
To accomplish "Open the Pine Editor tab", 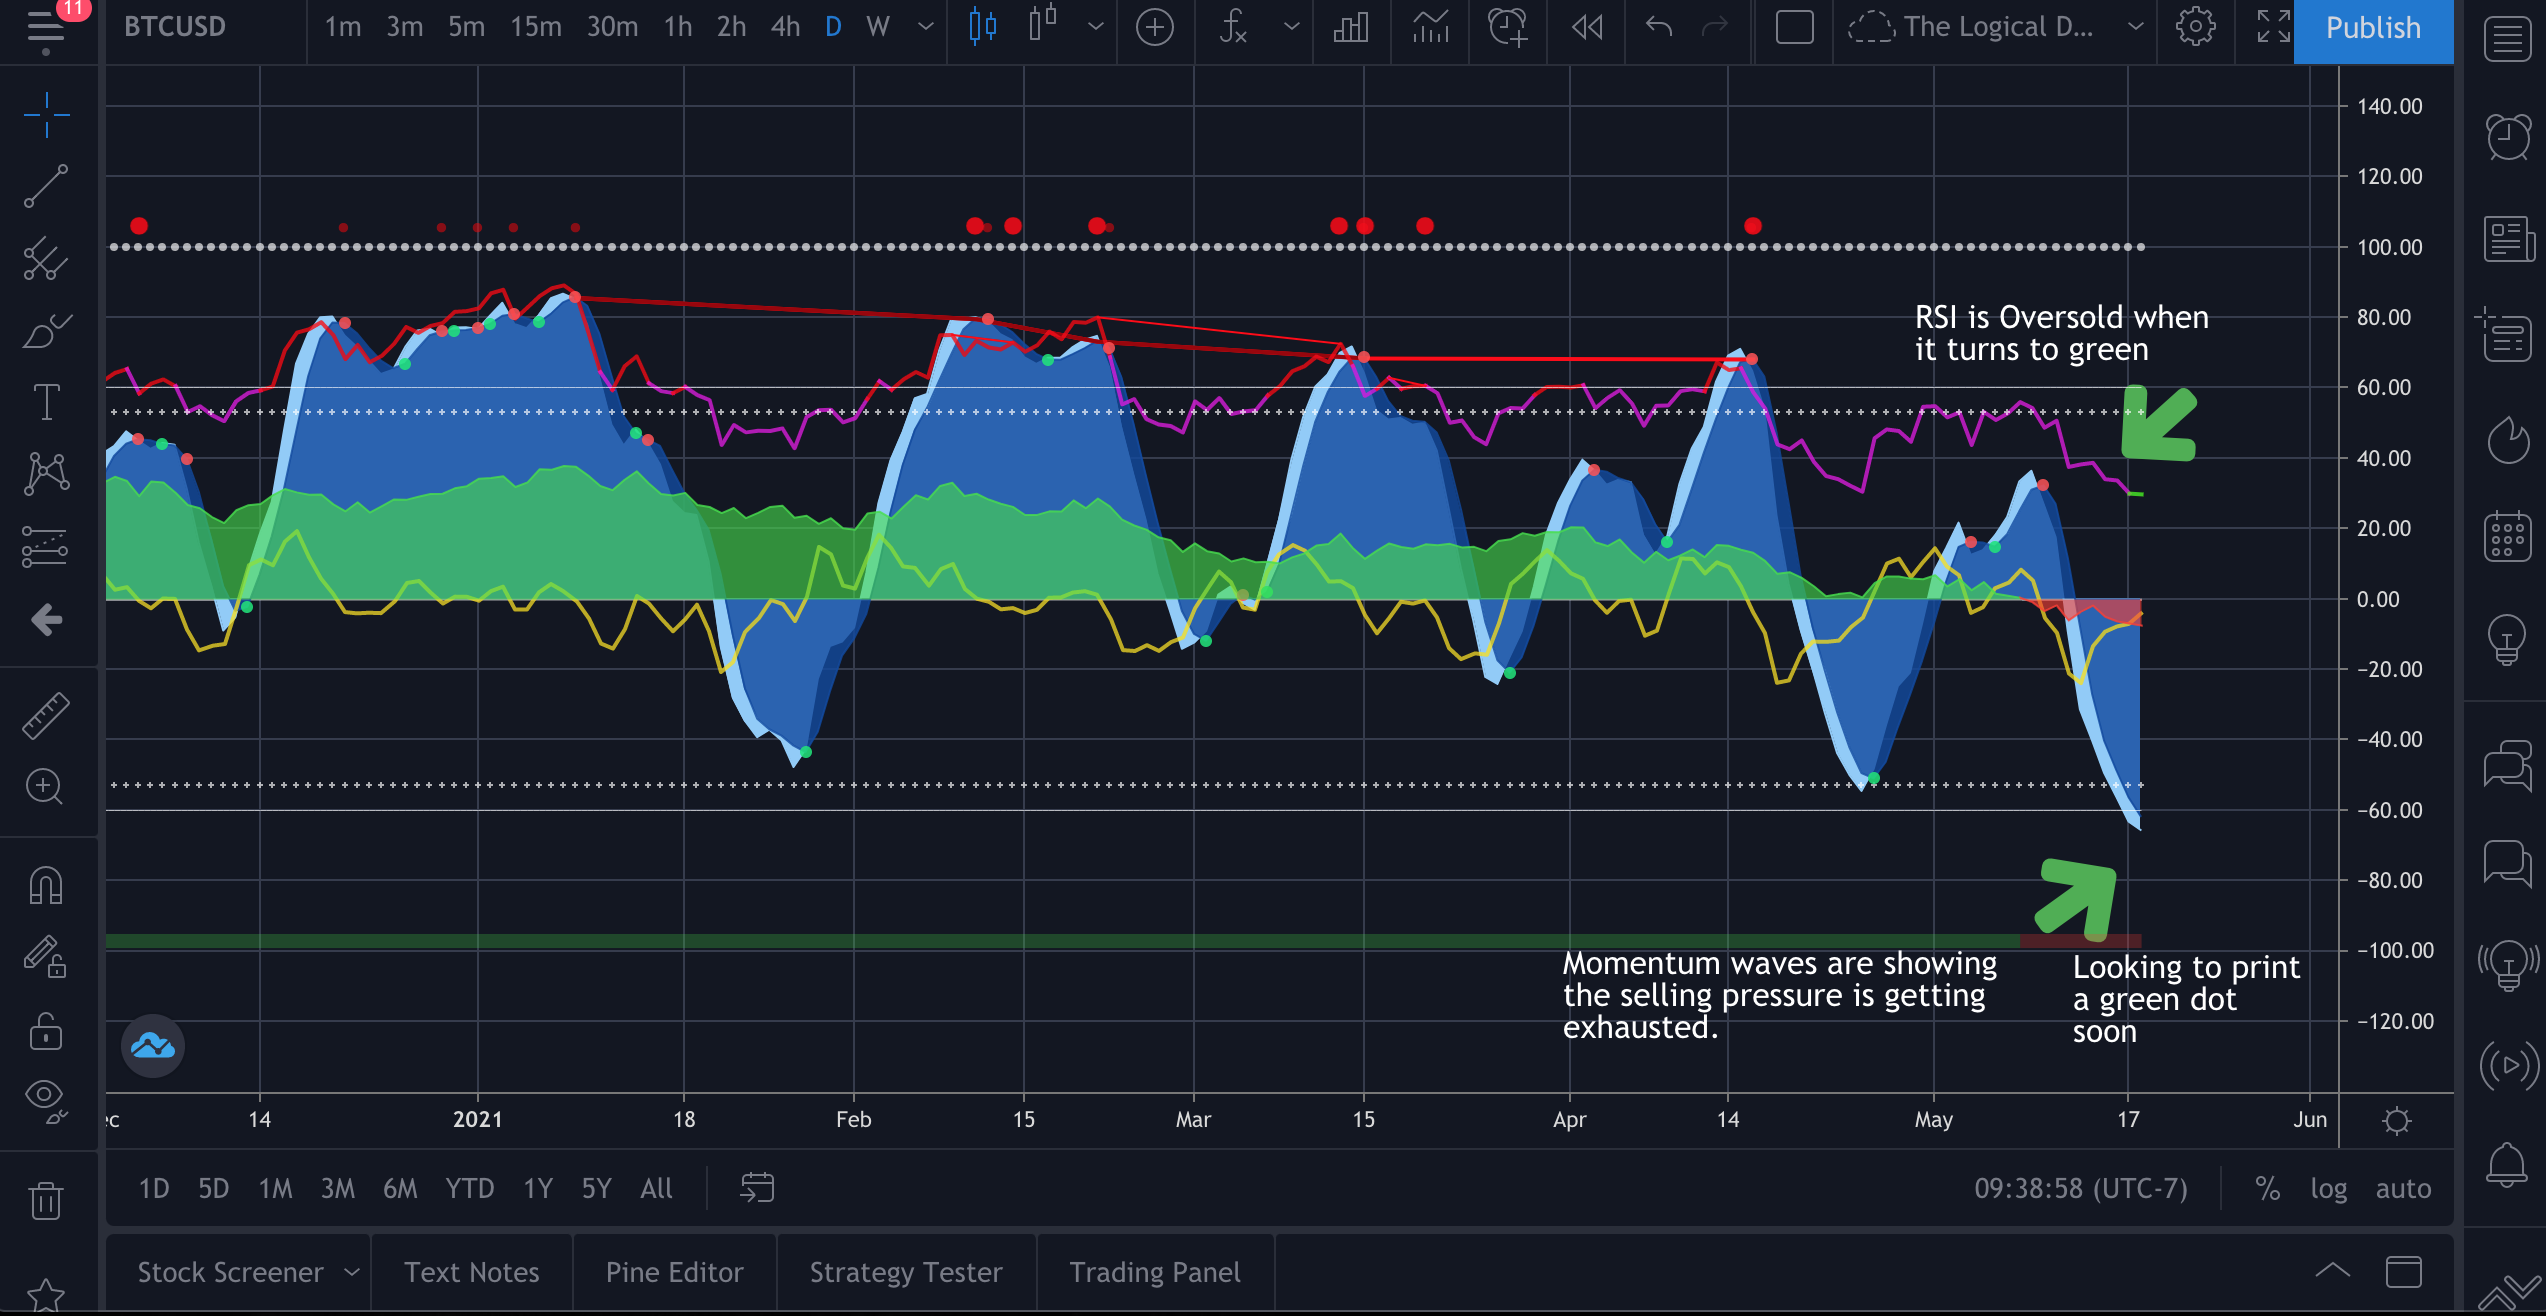I will click(674, 1272).
